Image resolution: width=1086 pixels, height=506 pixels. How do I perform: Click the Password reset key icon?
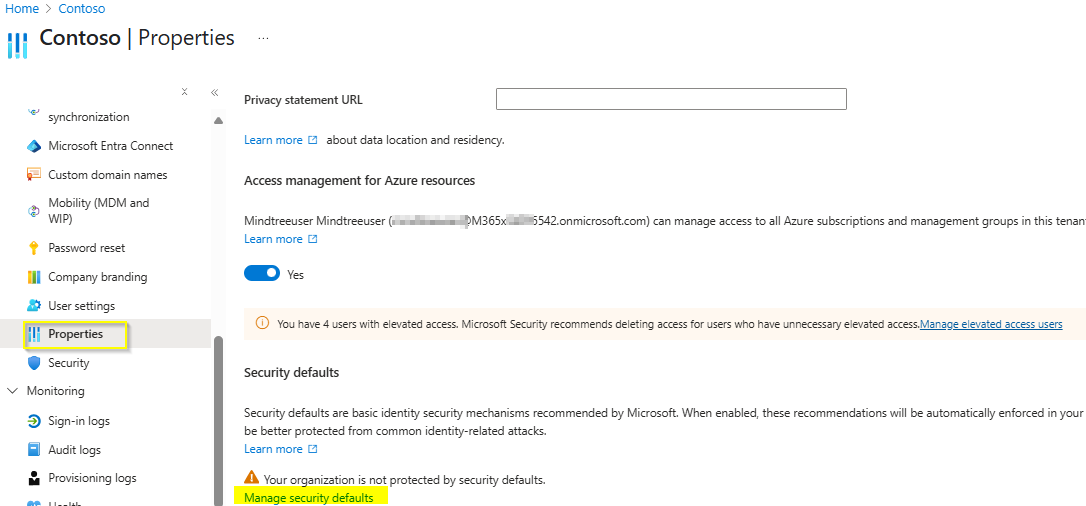tap(34, 248)
